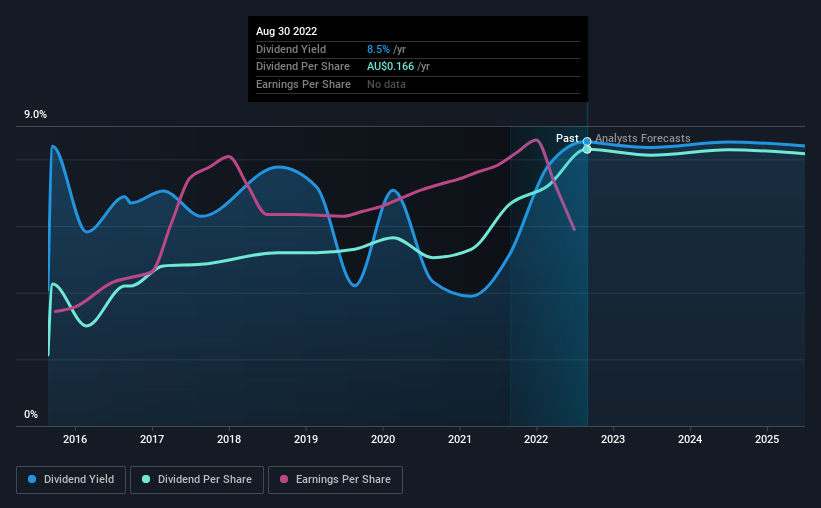Click the 2020 x-axis year label
This screenshot has height=508, width=821.
(383, 439)
